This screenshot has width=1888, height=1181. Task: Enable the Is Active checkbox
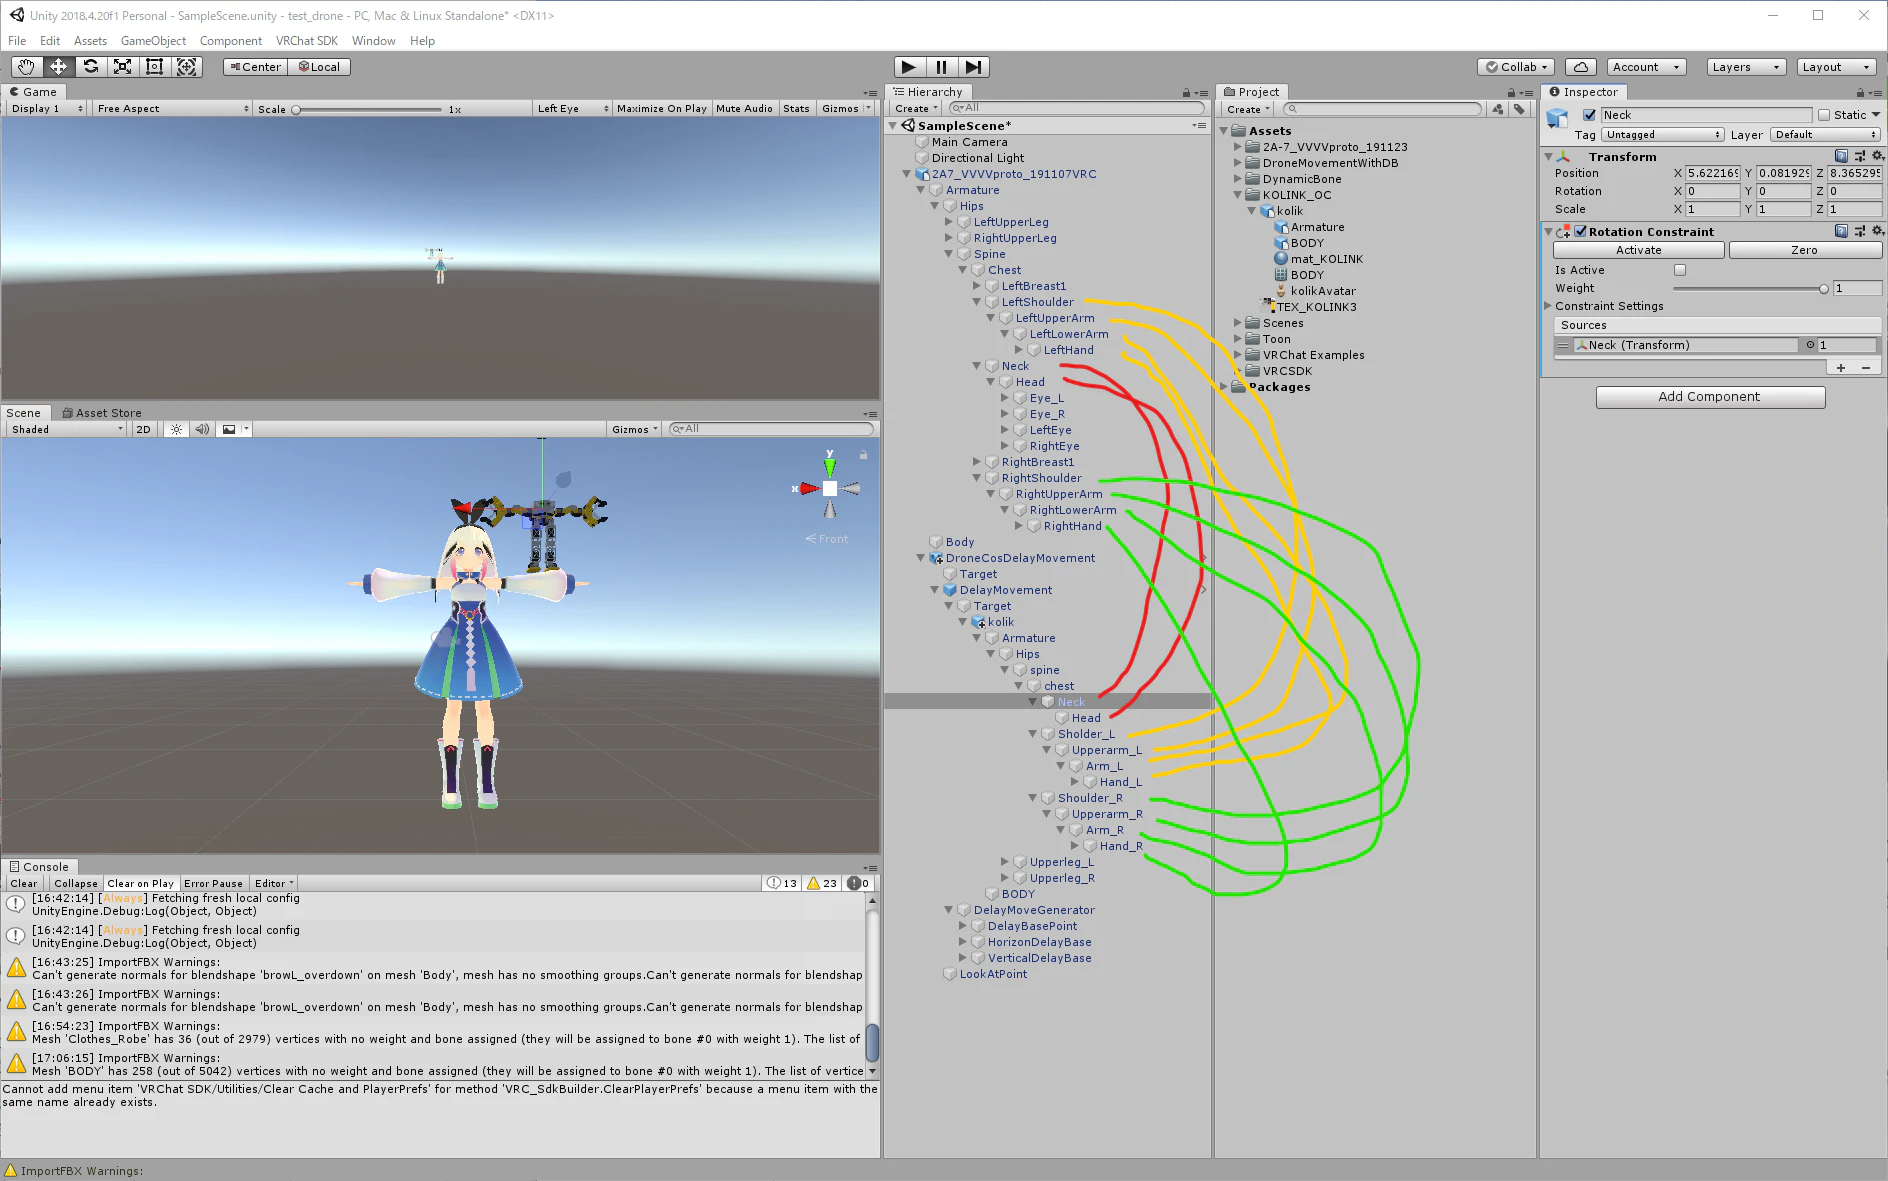1680,270
